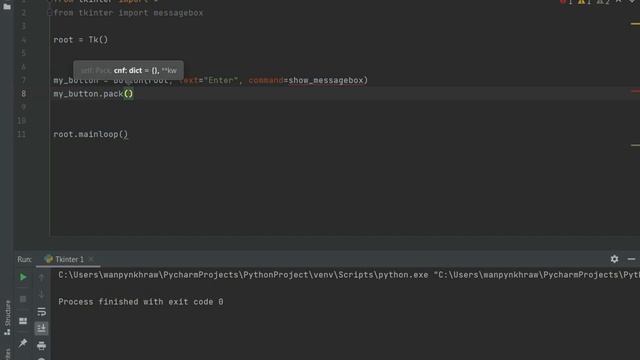The height and width of the screenshot is (360, 640).
Task: Toggle soft-wrap in Run console
Action: [41, 312]
